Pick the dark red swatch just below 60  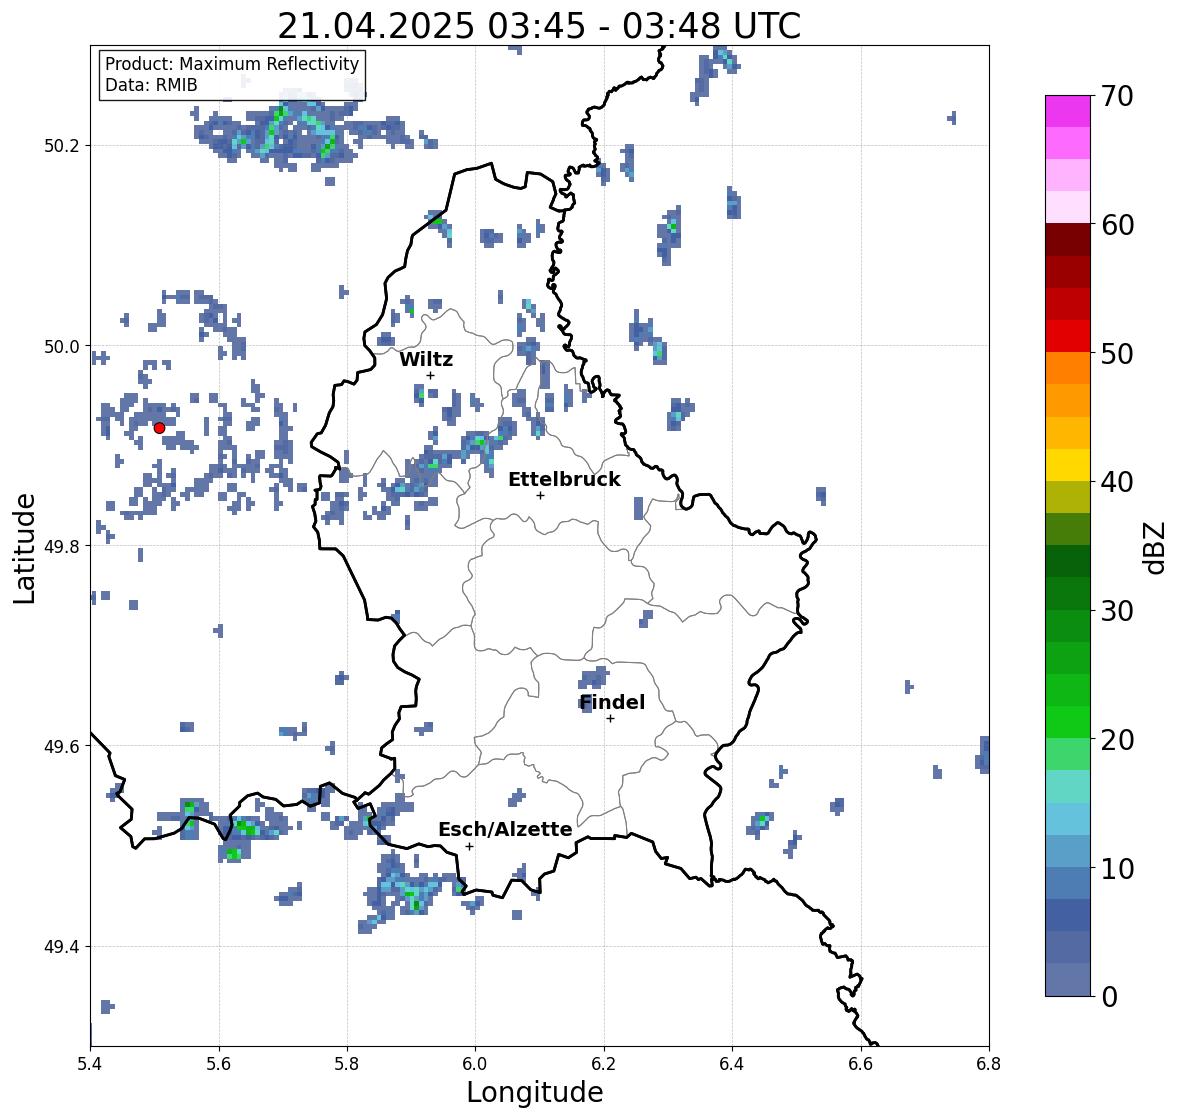pos(1068,240)
